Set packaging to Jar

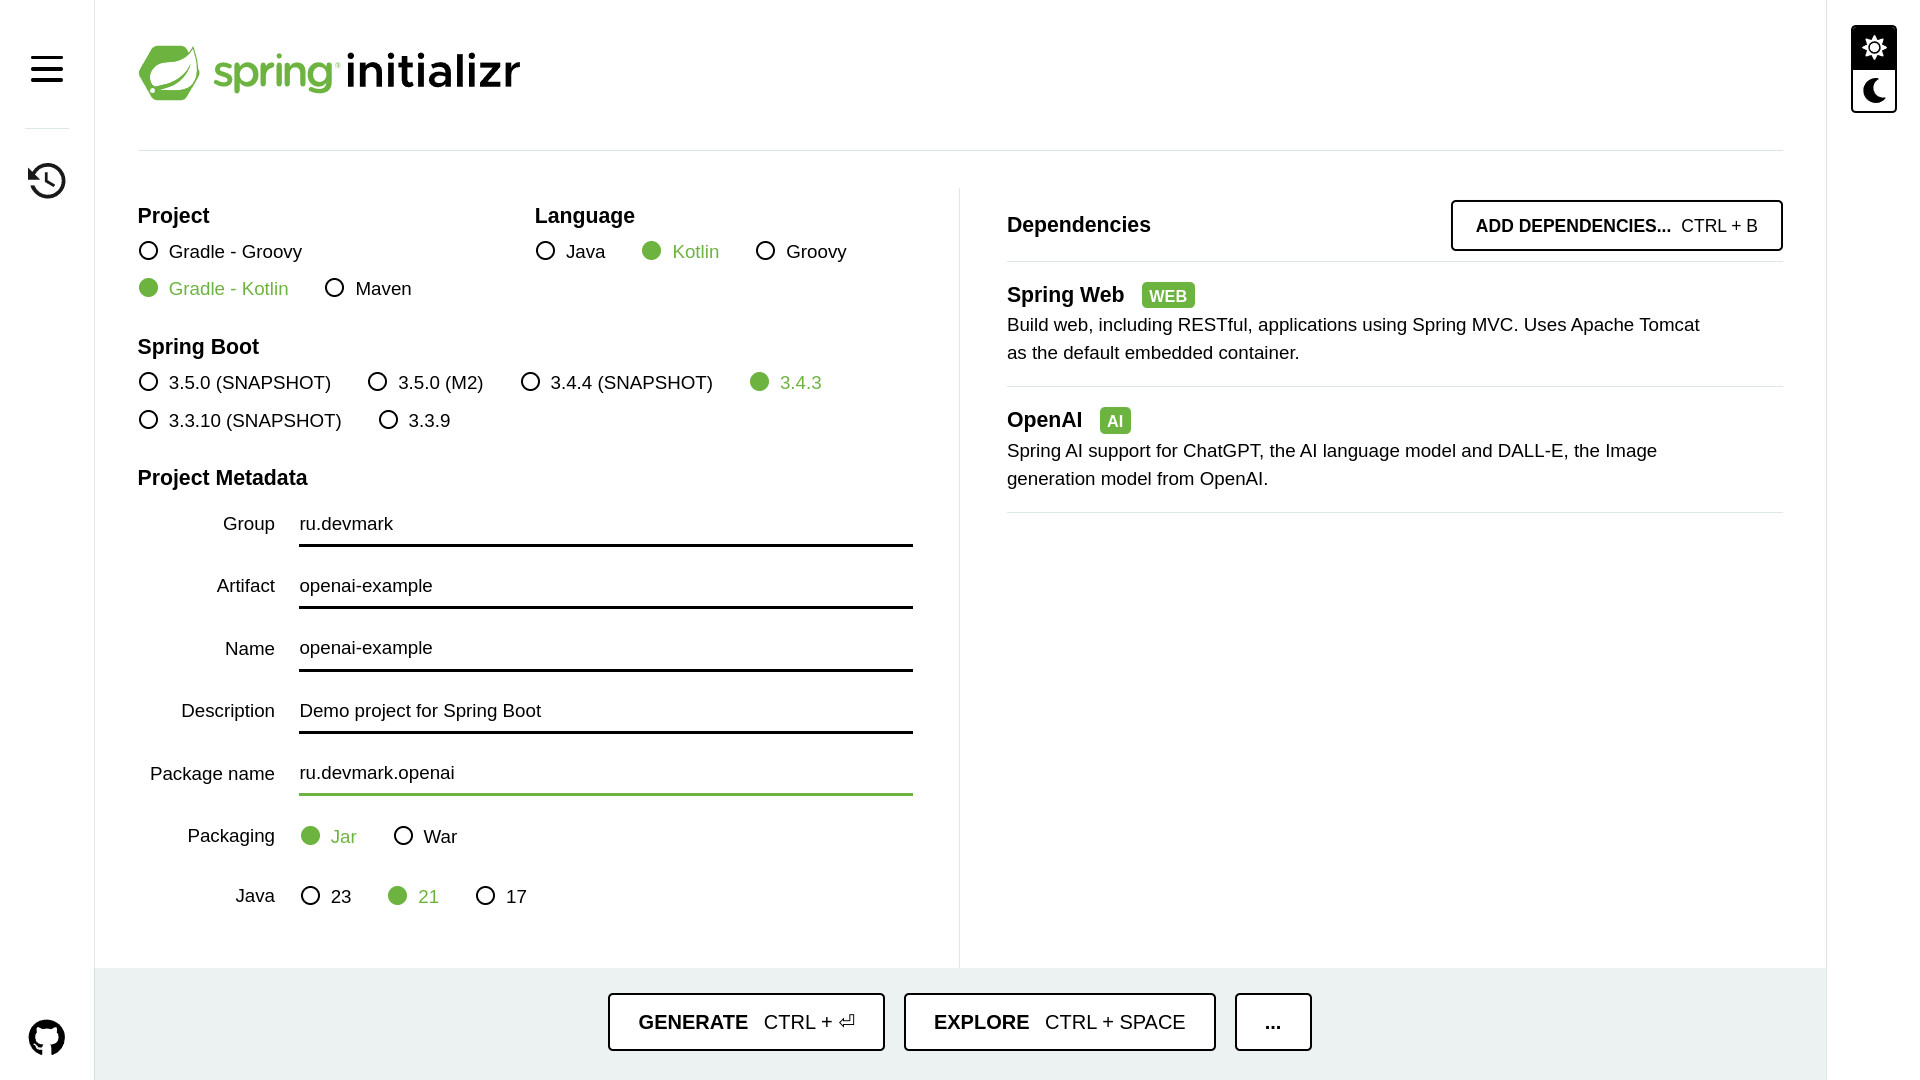[x=328, y=837]
